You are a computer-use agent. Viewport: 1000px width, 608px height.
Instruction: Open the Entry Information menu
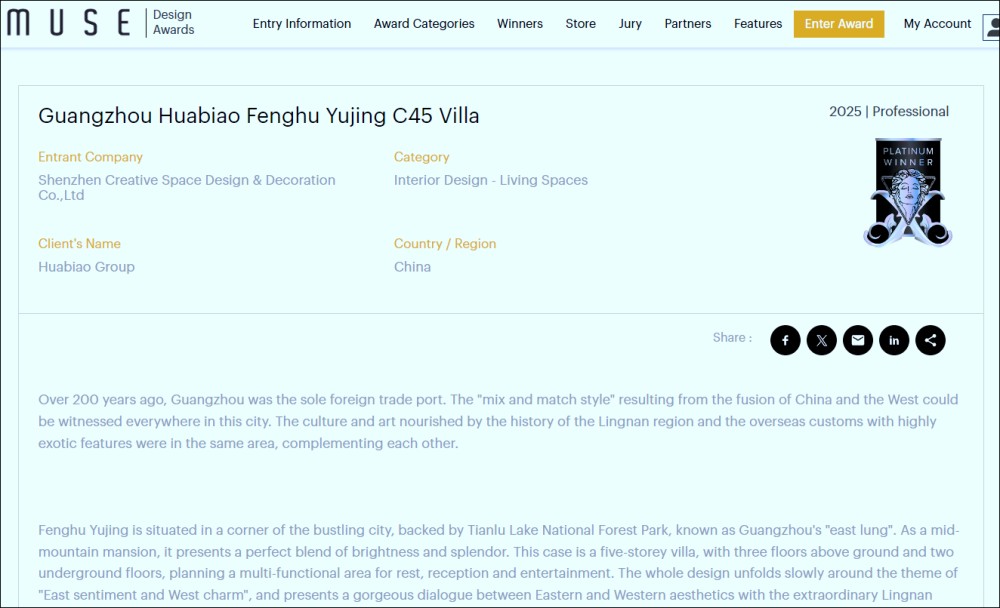(x=302, y=24)
